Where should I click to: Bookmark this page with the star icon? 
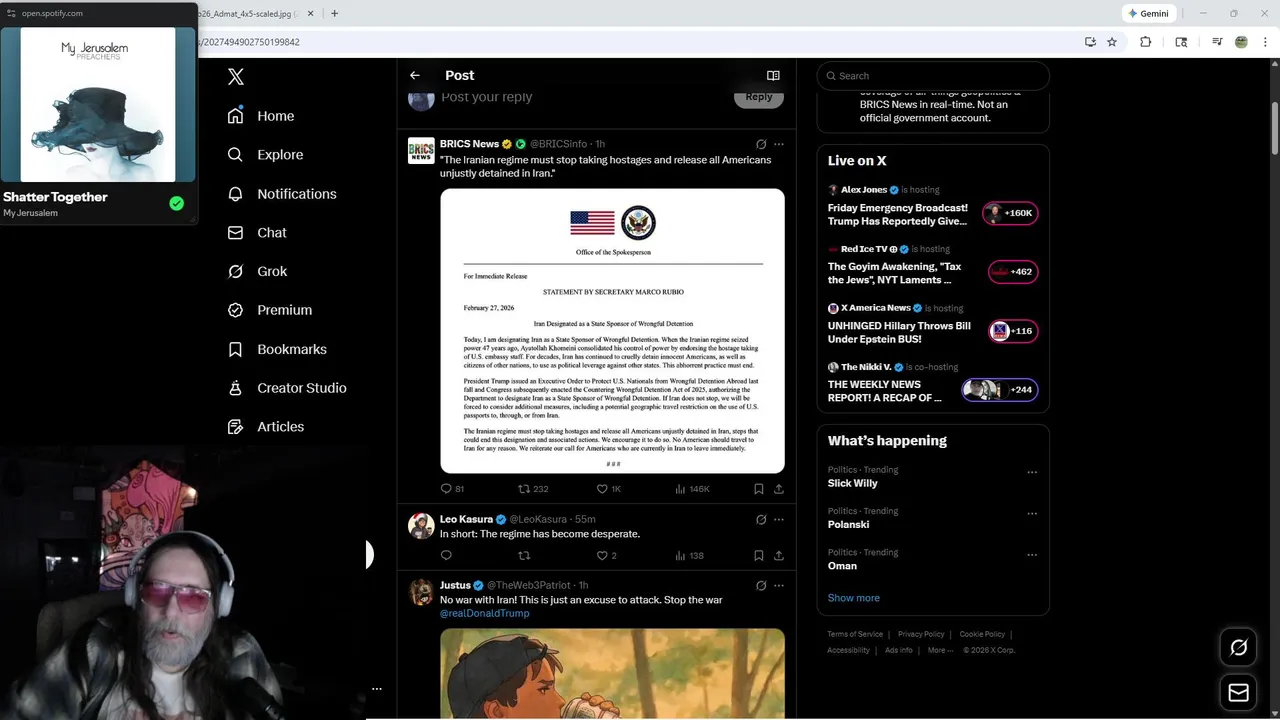[1111, 42]
